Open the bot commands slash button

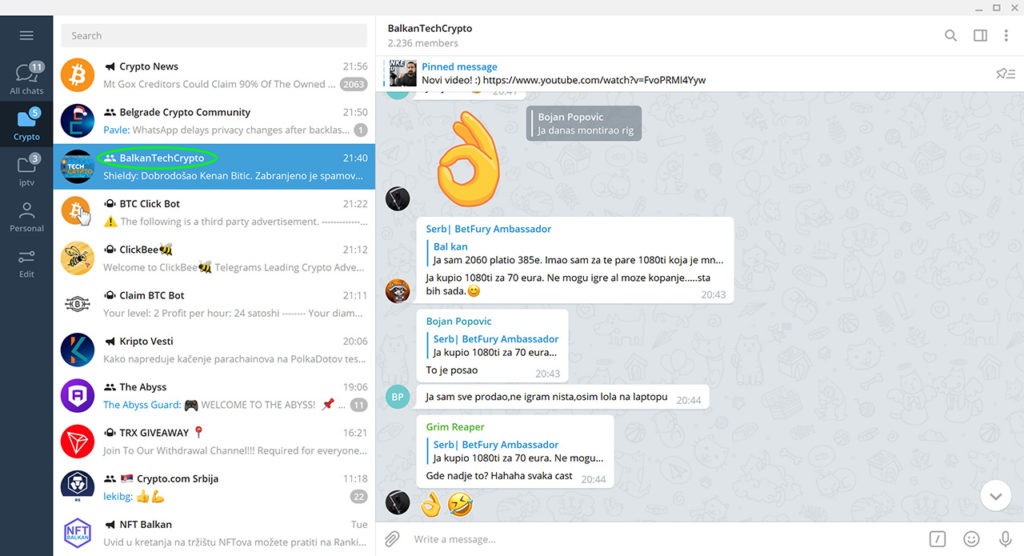pos(937,539)
